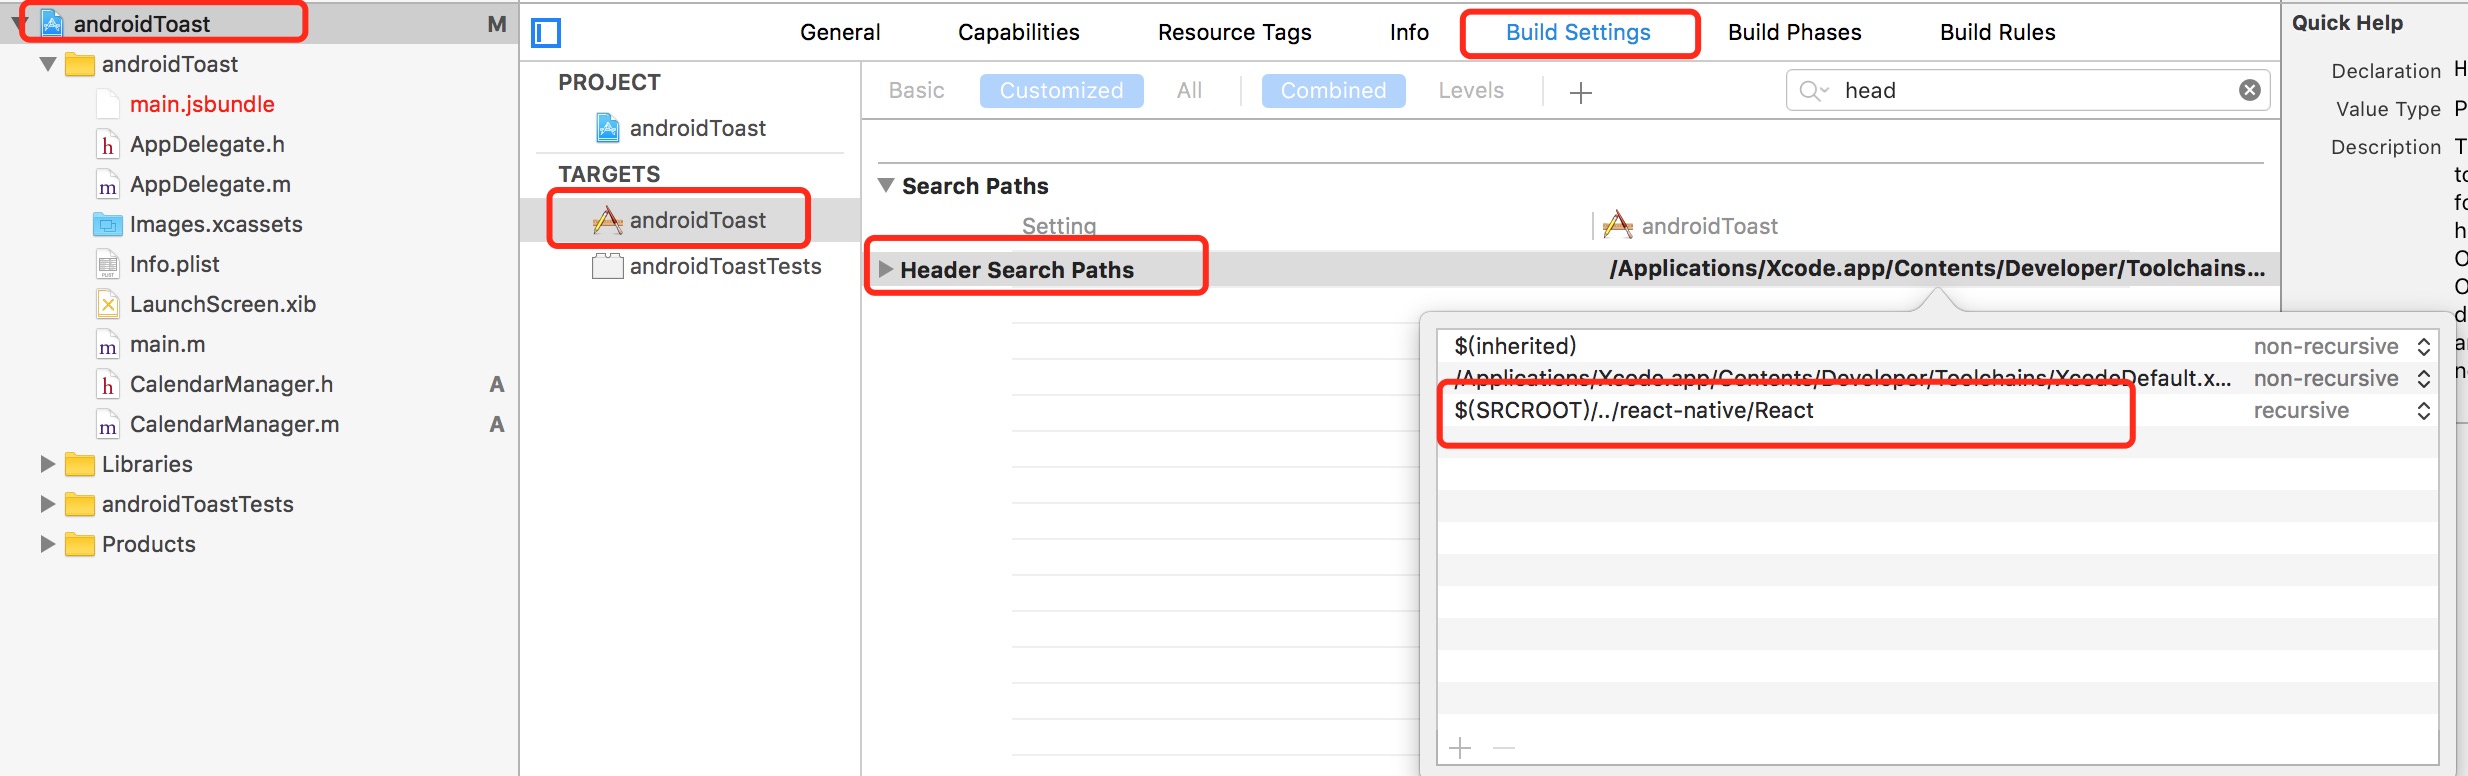Switch to the Build Settings tab
Image resolution: width=2468 pixels, height=776 pixels.
point(1578,33)
